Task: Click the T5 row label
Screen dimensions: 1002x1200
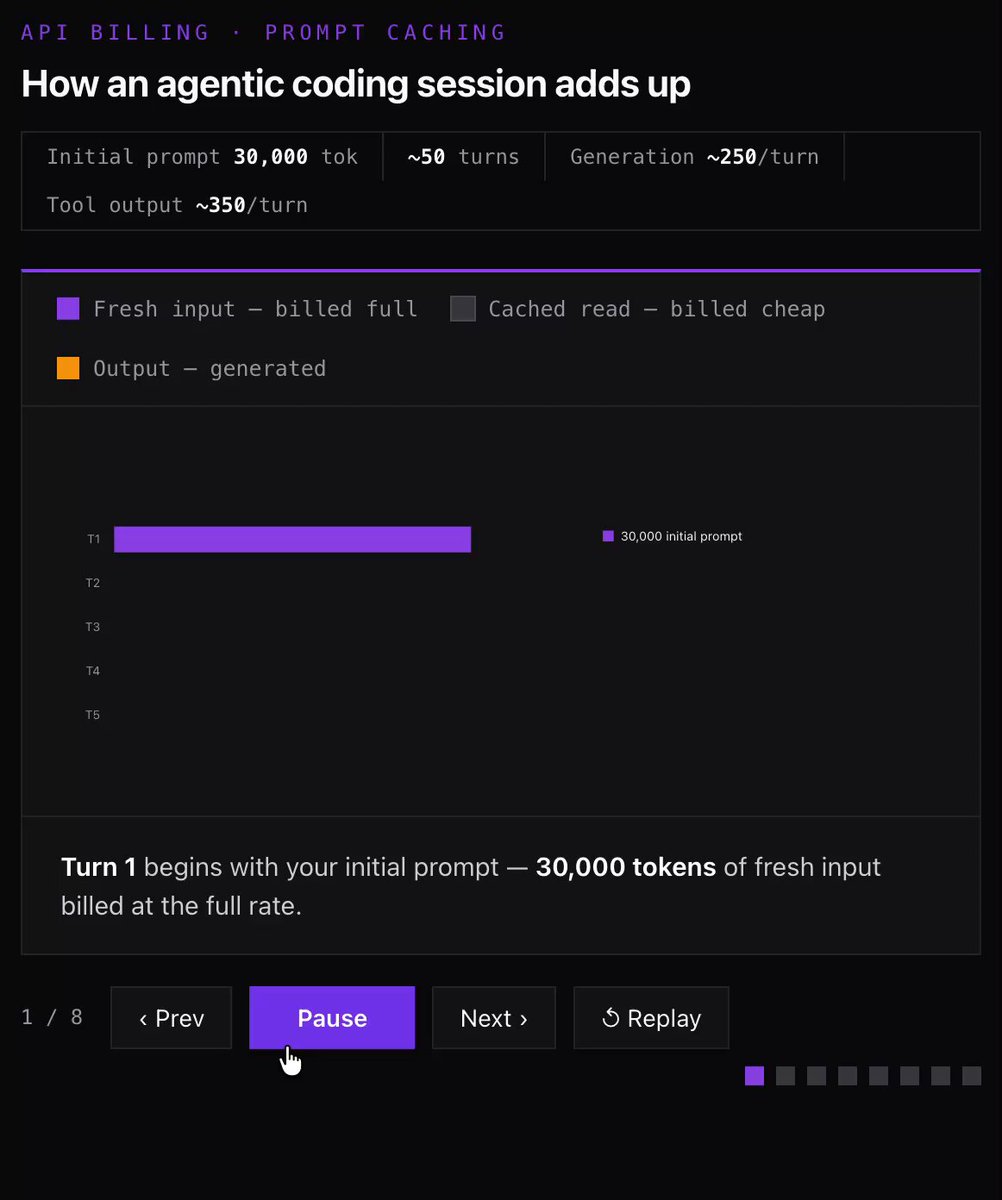Action: click(93, 715)
